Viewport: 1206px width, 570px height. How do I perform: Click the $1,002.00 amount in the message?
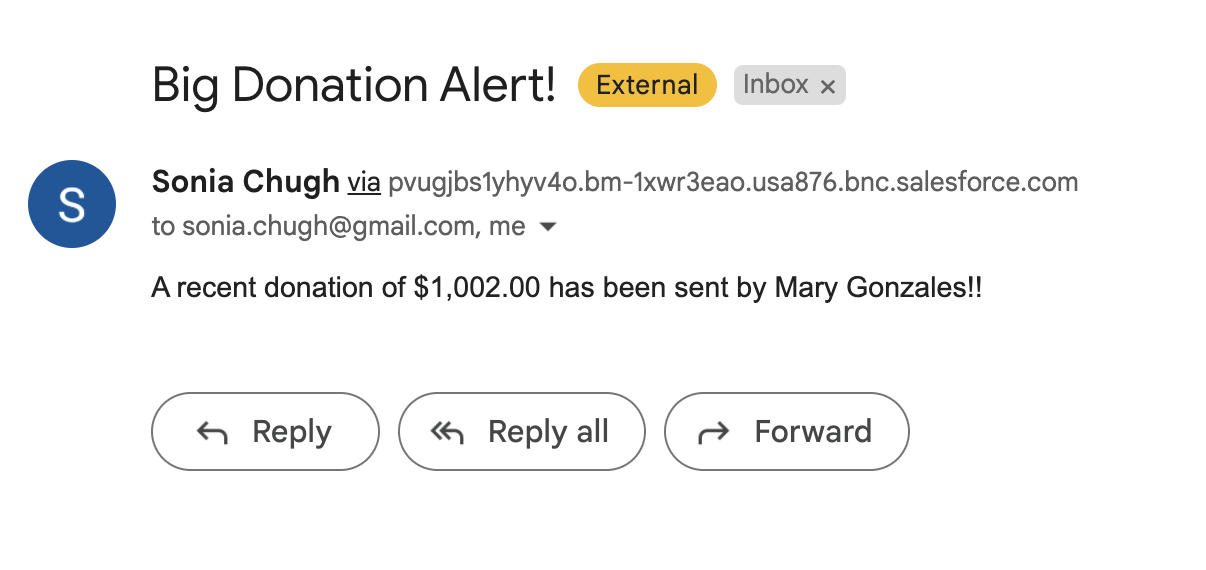point(477,288)
